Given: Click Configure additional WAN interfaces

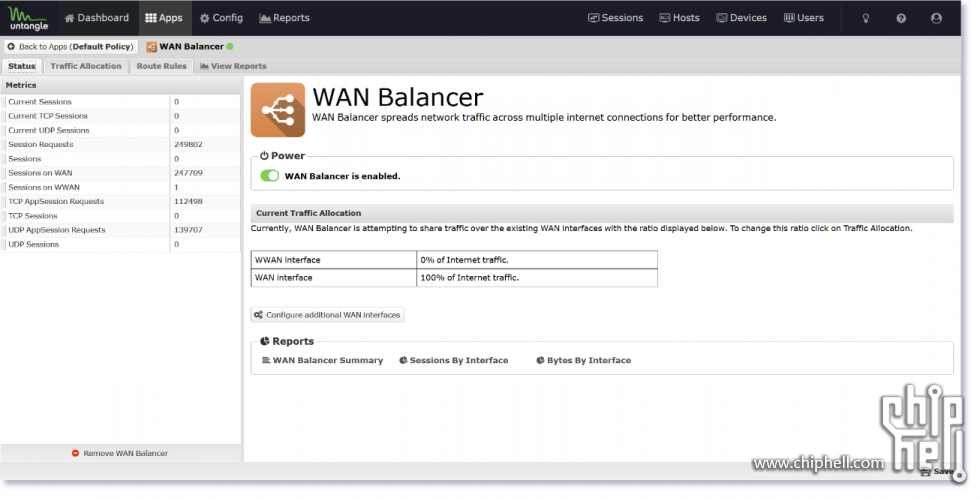Looking at the screenshot, I should coord(328,315).
